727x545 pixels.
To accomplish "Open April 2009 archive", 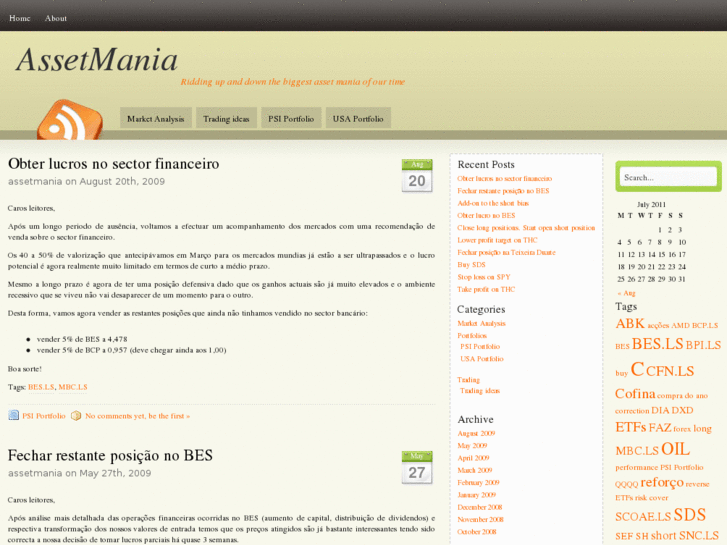I will coord(473,458).
